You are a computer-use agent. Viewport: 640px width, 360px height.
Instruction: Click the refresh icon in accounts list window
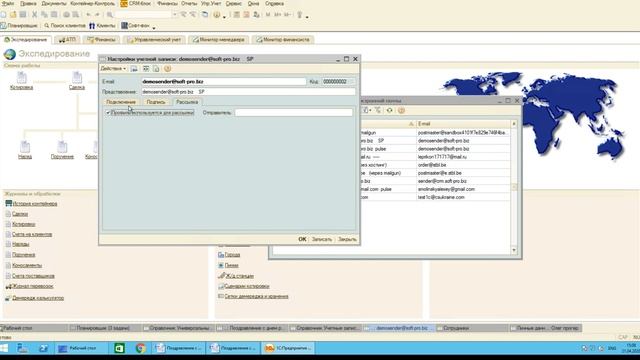tap(389, 111)
